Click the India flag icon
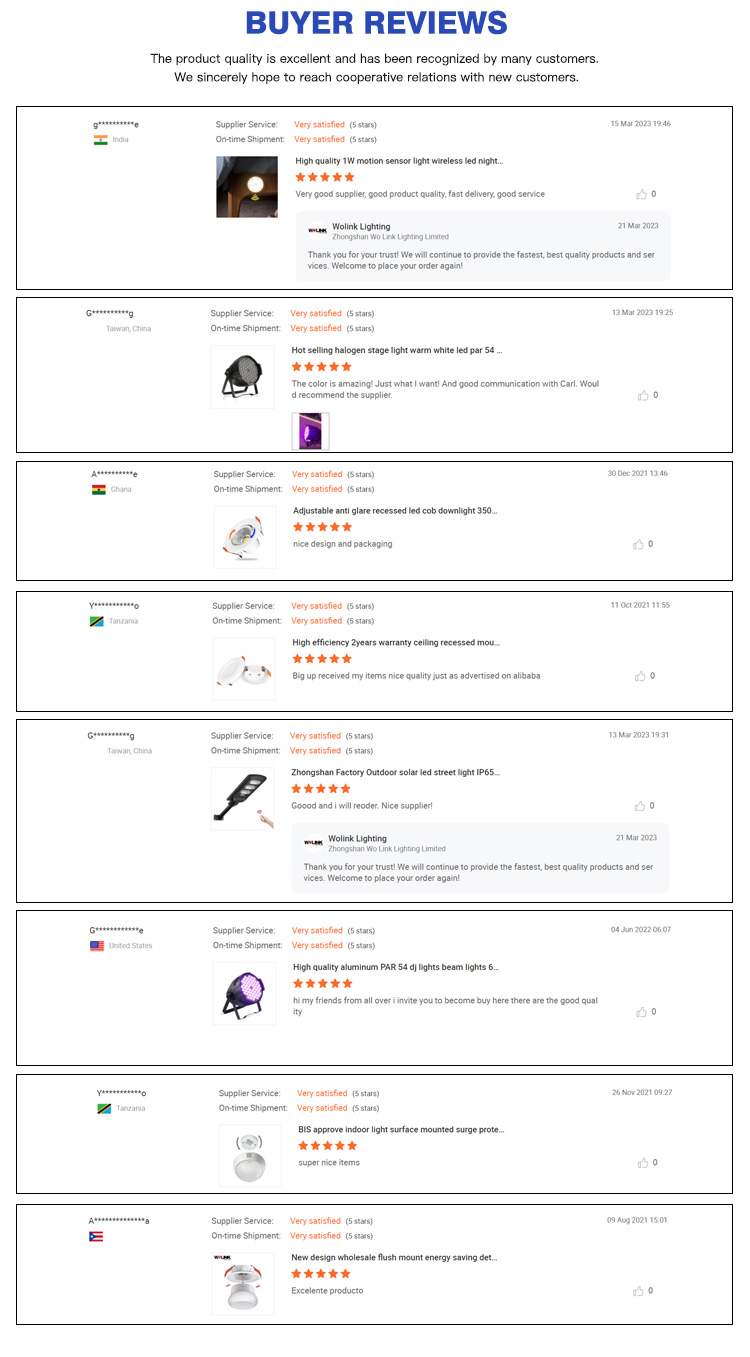Image resolution: width=750 pixels, height=1357 pixels. pos(100,140)
